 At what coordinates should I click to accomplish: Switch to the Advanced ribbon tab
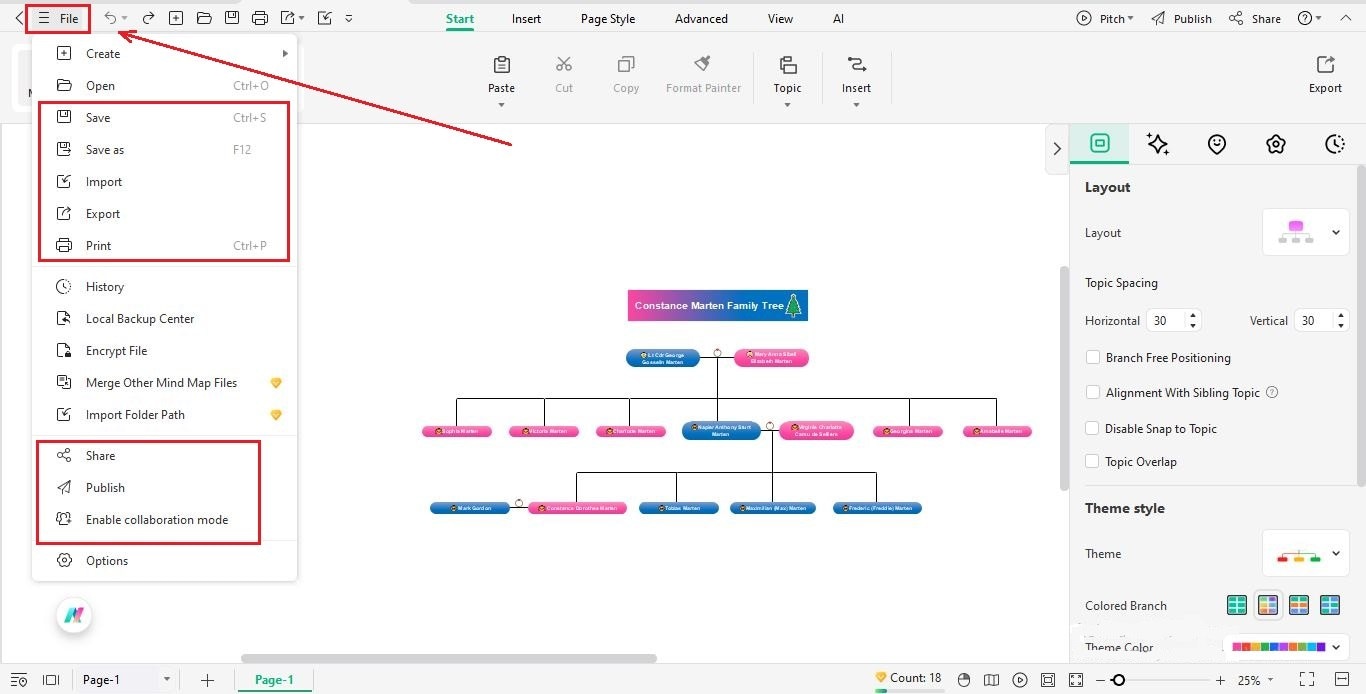click(x=701, y=18)
